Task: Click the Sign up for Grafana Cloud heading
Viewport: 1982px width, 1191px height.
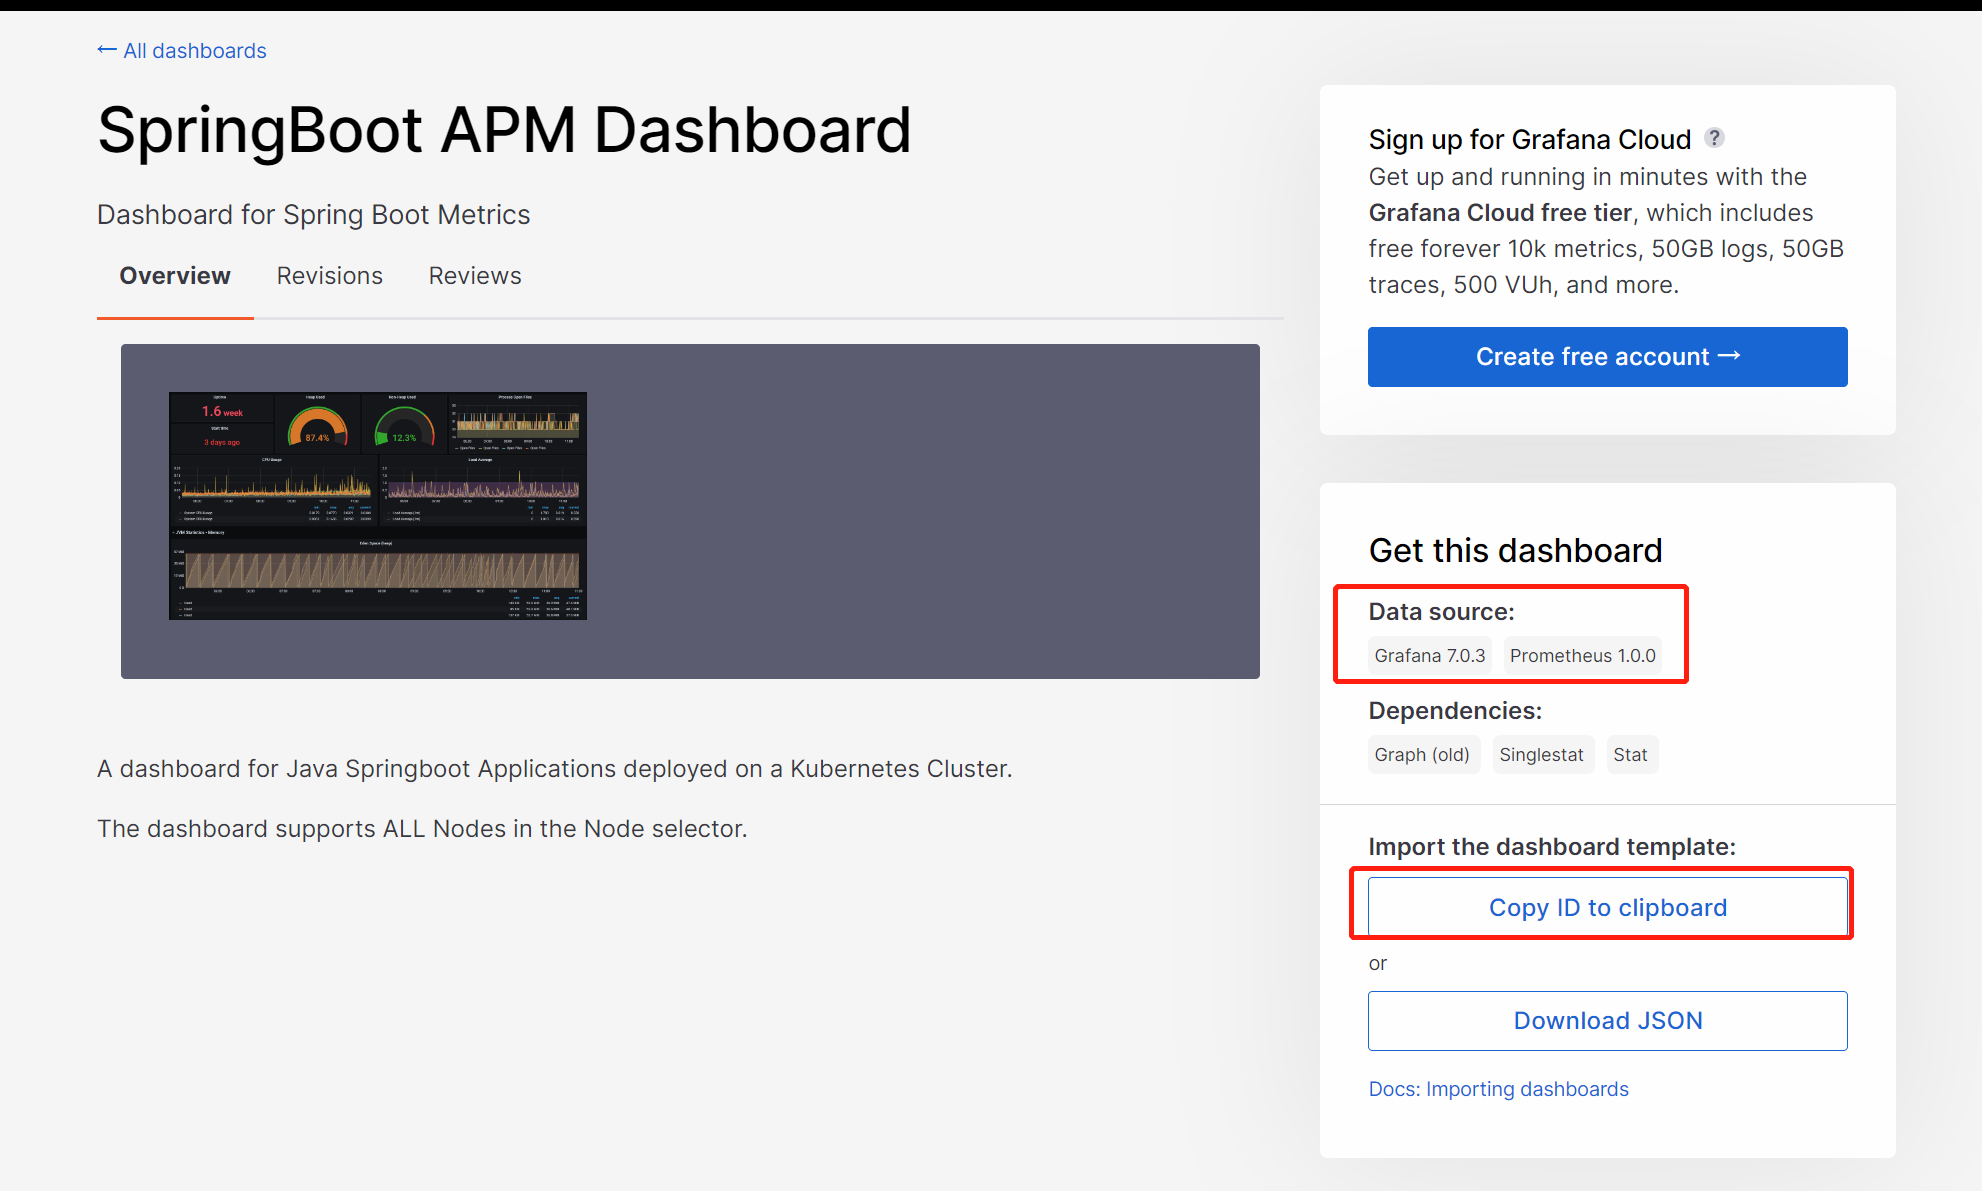Action: 1529,140
